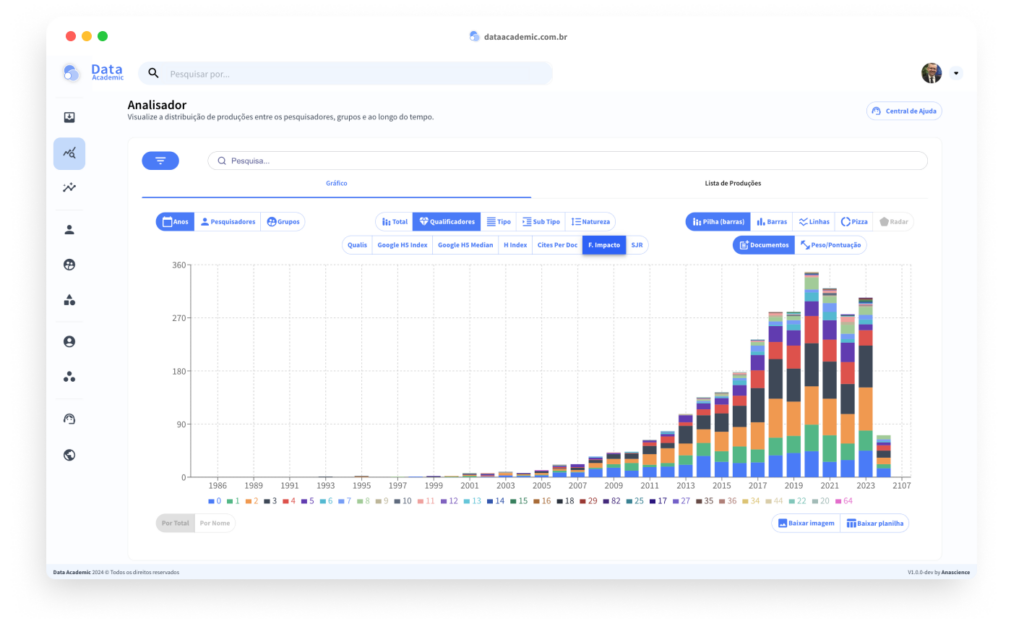1024x619 pixels.
Task: Click the blue filter button
Action: [161, 161]
